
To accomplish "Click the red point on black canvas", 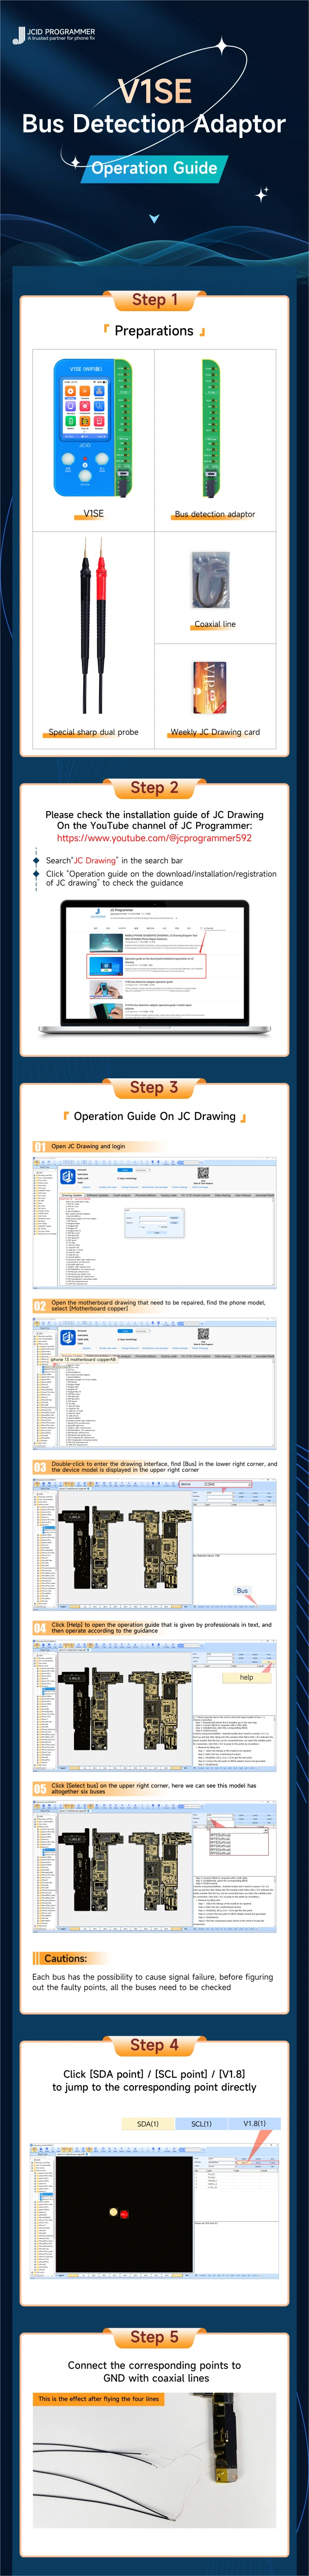I will tap(124, 2213).
